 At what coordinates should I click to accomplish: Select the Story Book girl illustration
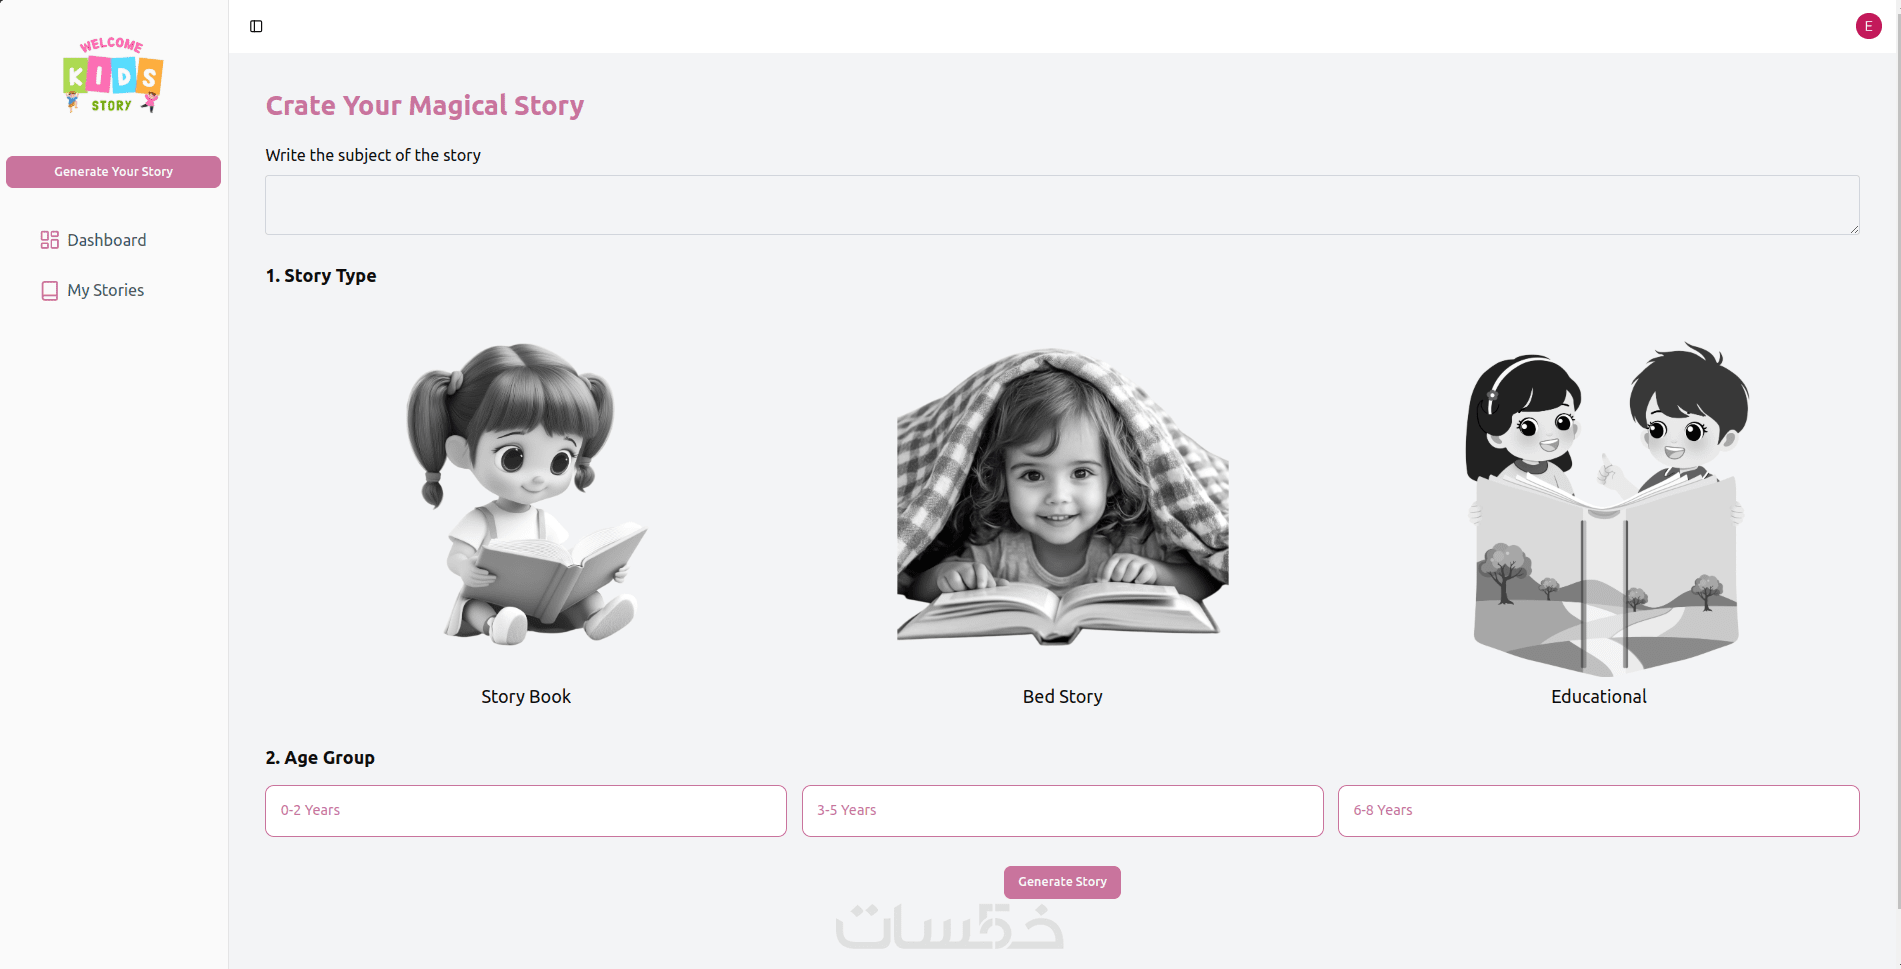pos(526,493)
